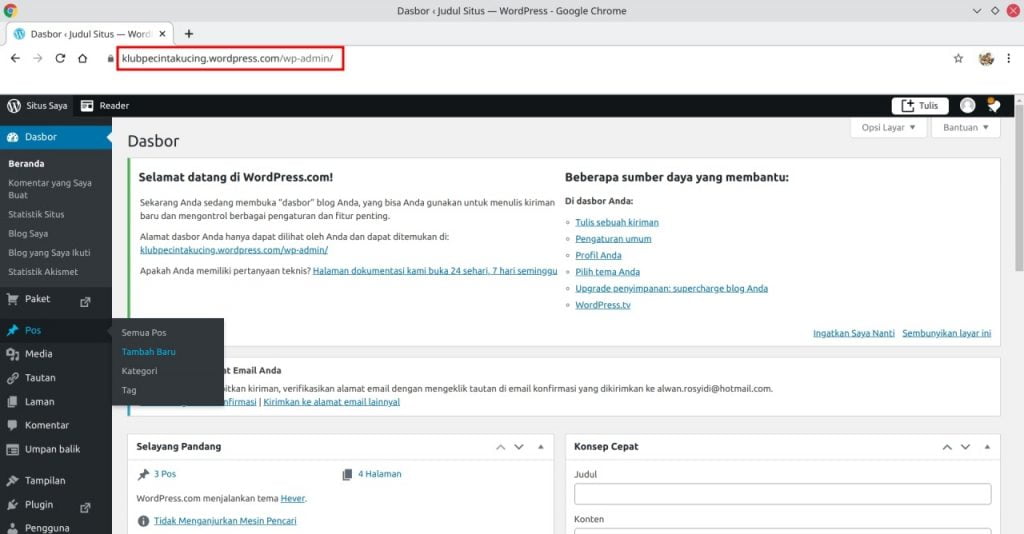Bookmark this page with the star icon

(x=958, y=58)
